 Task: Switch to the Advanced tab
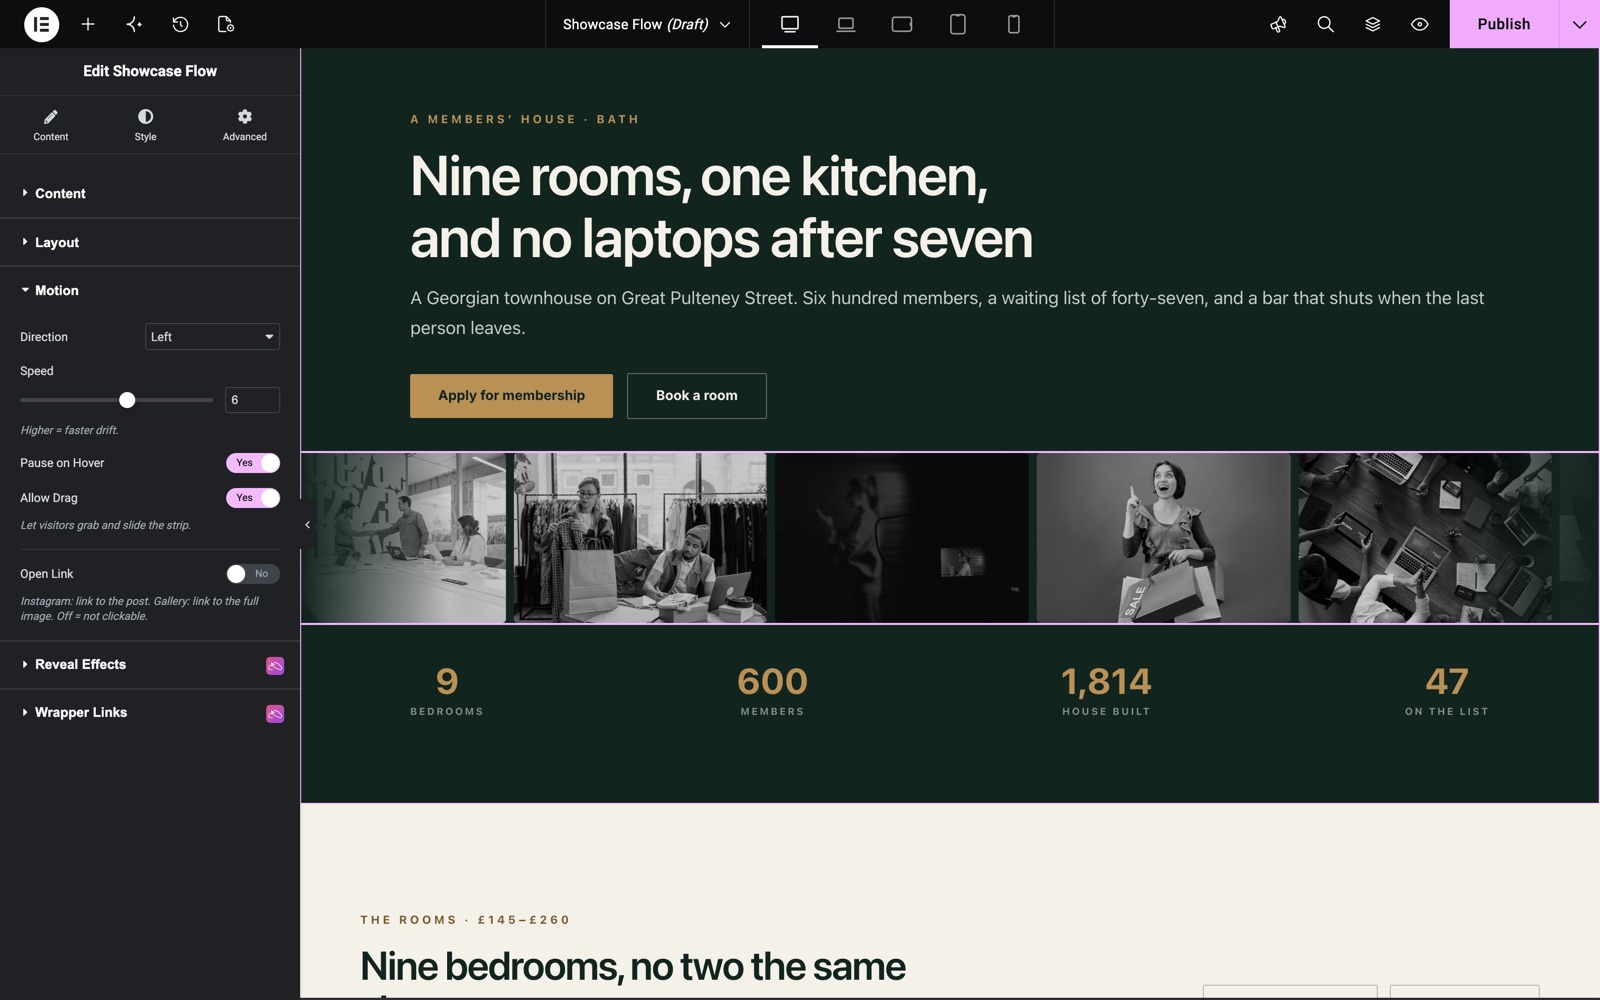pyautogui.click(x=245, y=125)
